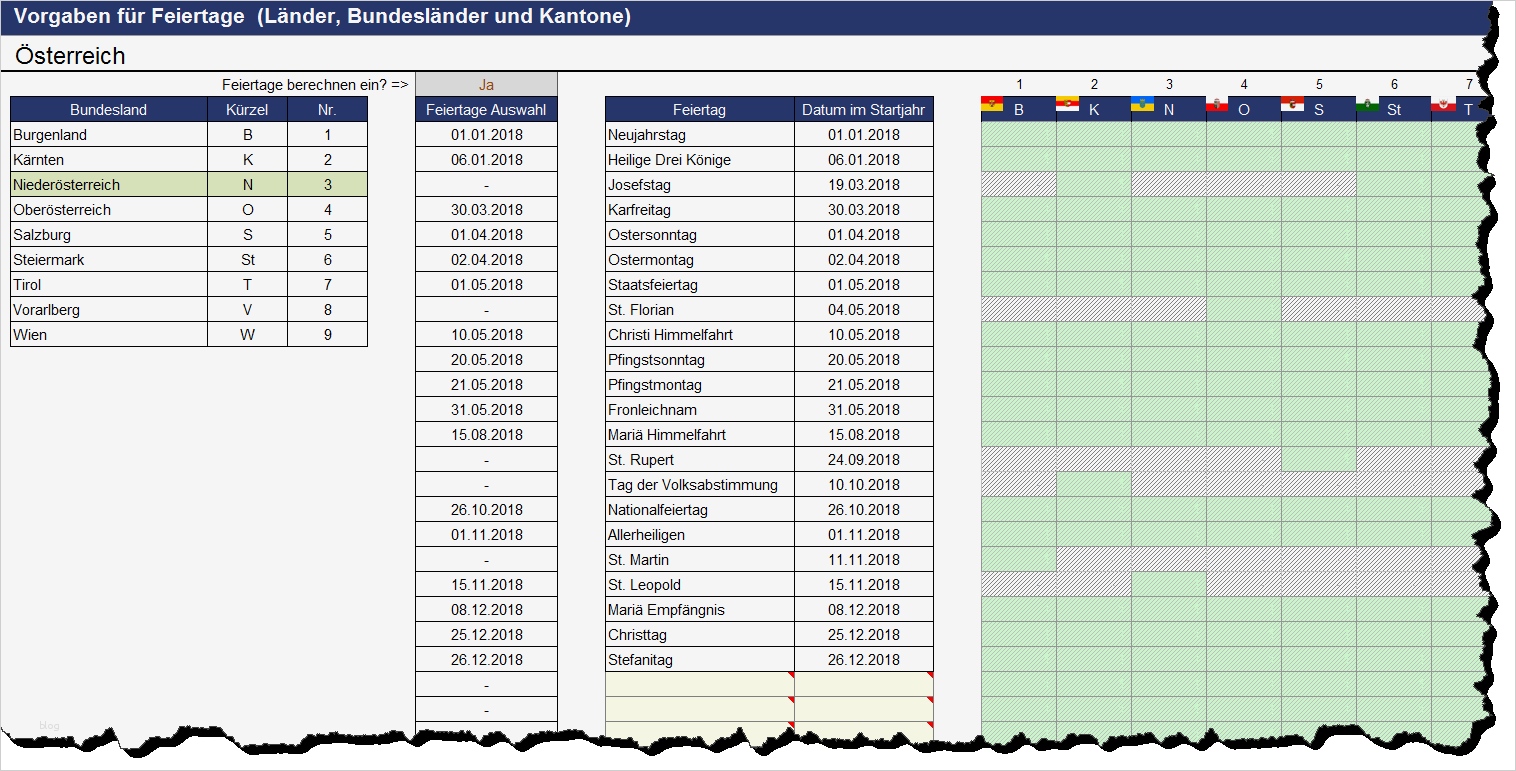Select the highlighted Niederösterreich row
Viewport: 1516px width, 771px height.
108,184
